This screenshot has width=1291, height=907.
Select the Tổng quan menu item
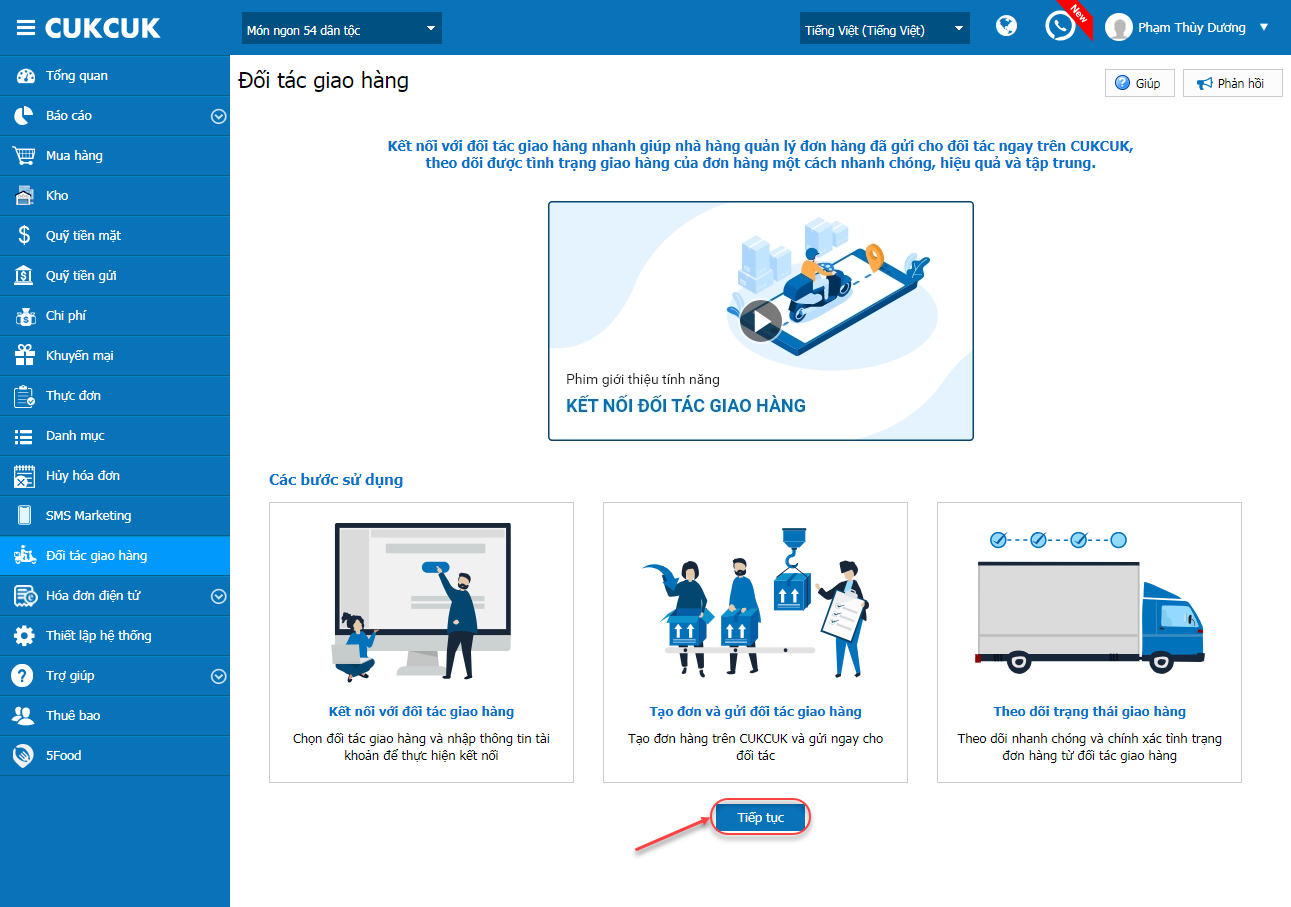pos(115,76)
